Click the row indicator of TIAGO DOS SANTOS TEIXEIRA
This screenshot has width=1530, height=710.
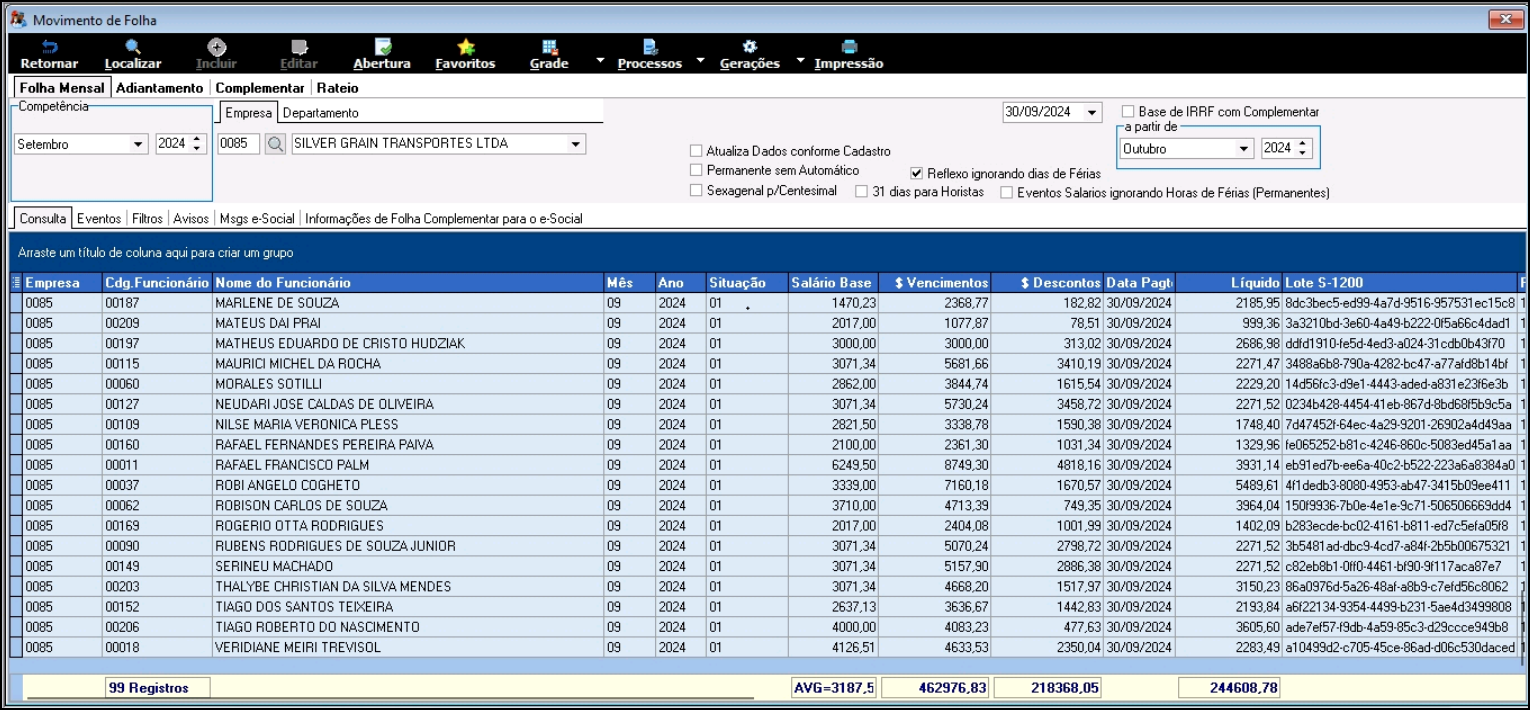(x=15, y=607)
